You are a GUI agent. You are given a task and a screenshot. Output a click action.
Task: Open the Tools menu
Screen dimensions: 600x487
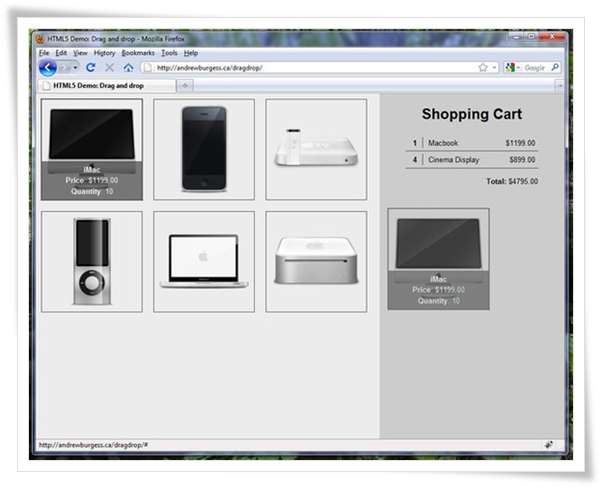pos(169,53)
